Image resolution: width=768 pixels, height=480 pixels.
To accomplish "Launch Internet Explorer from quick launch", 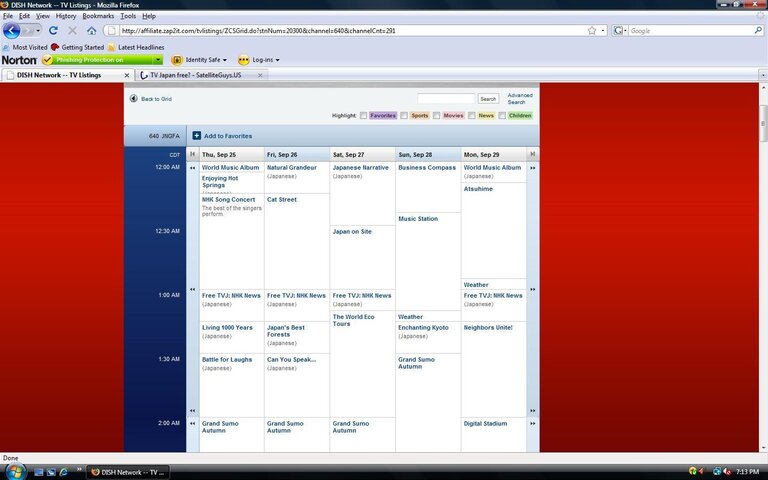I will (x=63, y=472).
